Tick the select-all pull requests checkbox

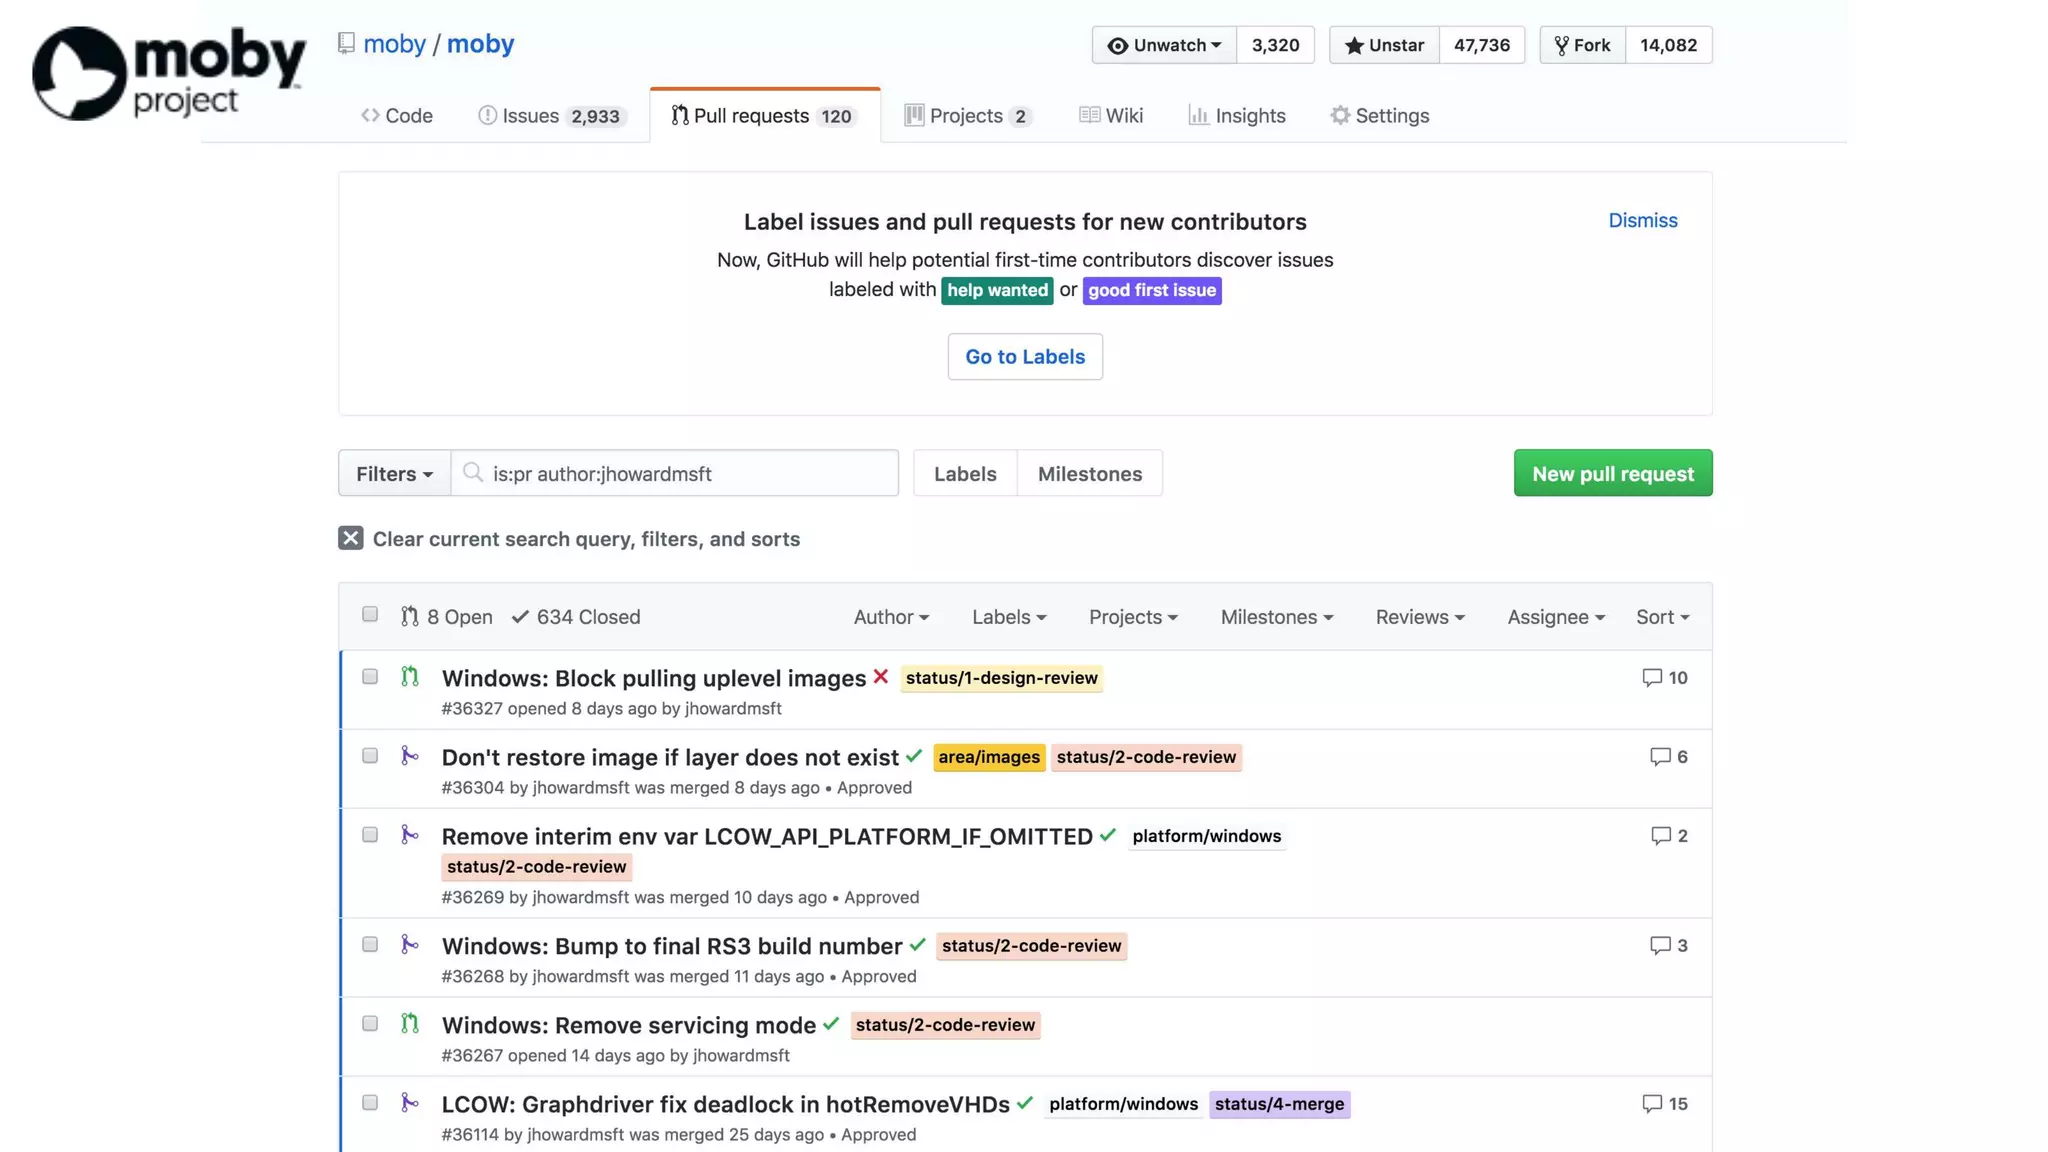pyautogui.click(x=370, y=614)
